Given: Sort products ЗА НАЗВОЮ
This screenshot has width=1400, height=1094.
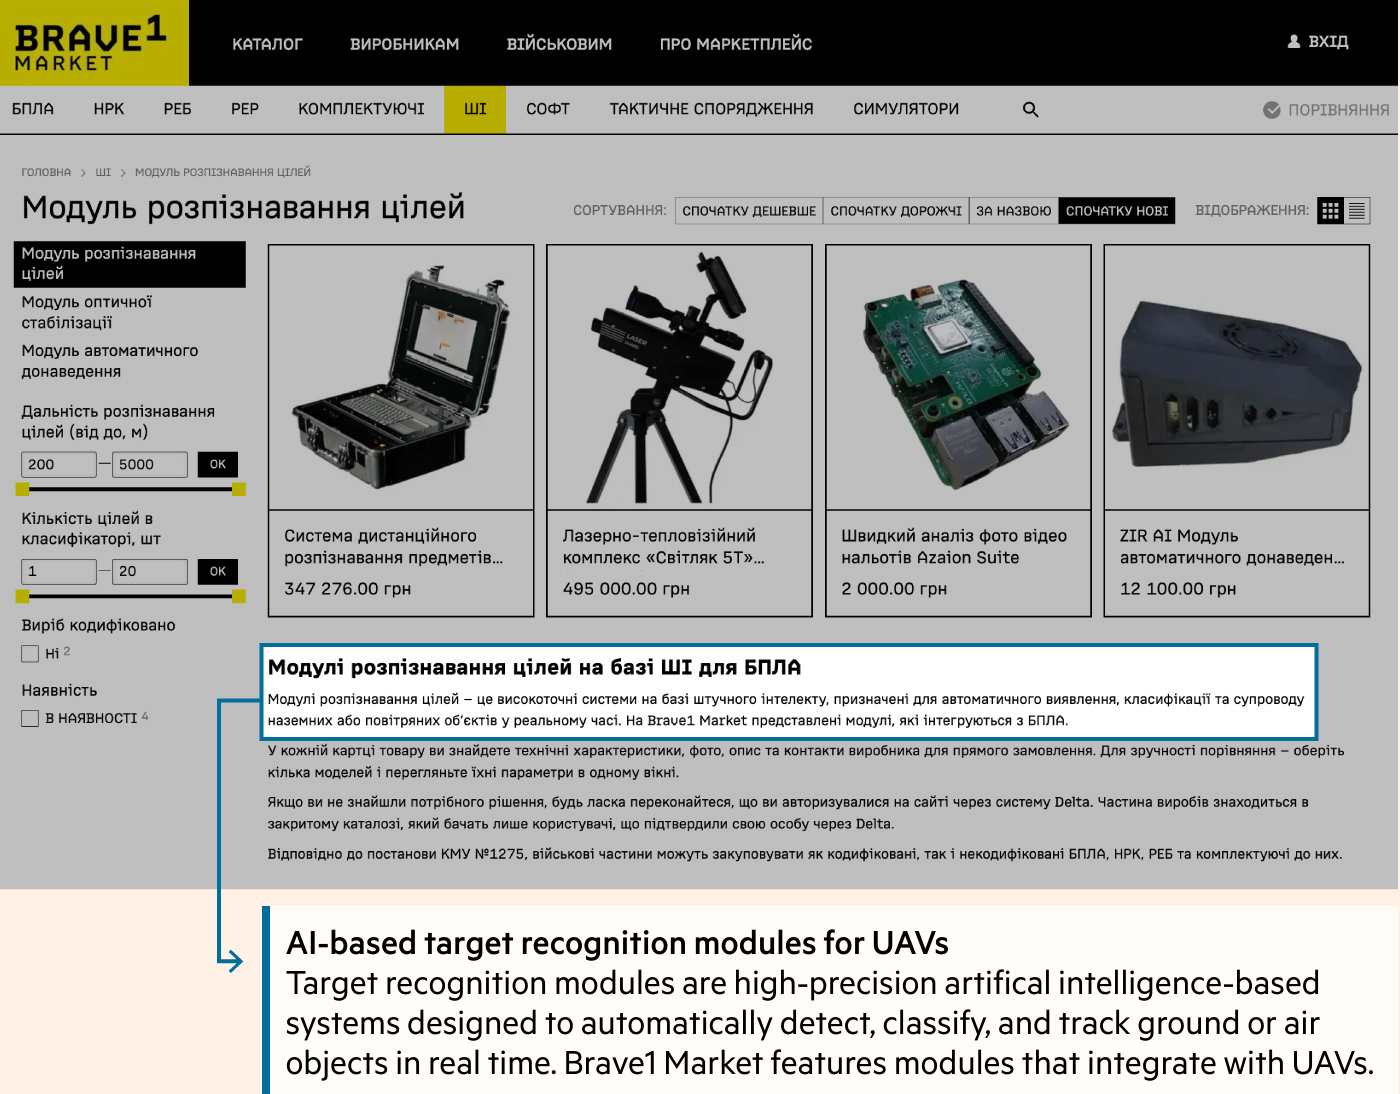Looking at the screenshot, I should (1013, 211).
